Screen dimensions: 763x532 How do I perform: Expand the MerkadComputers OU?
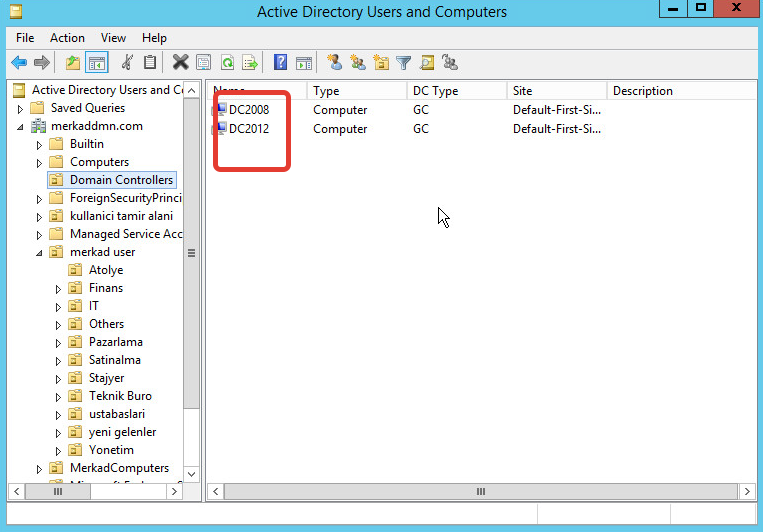click(x=39, y=469)
